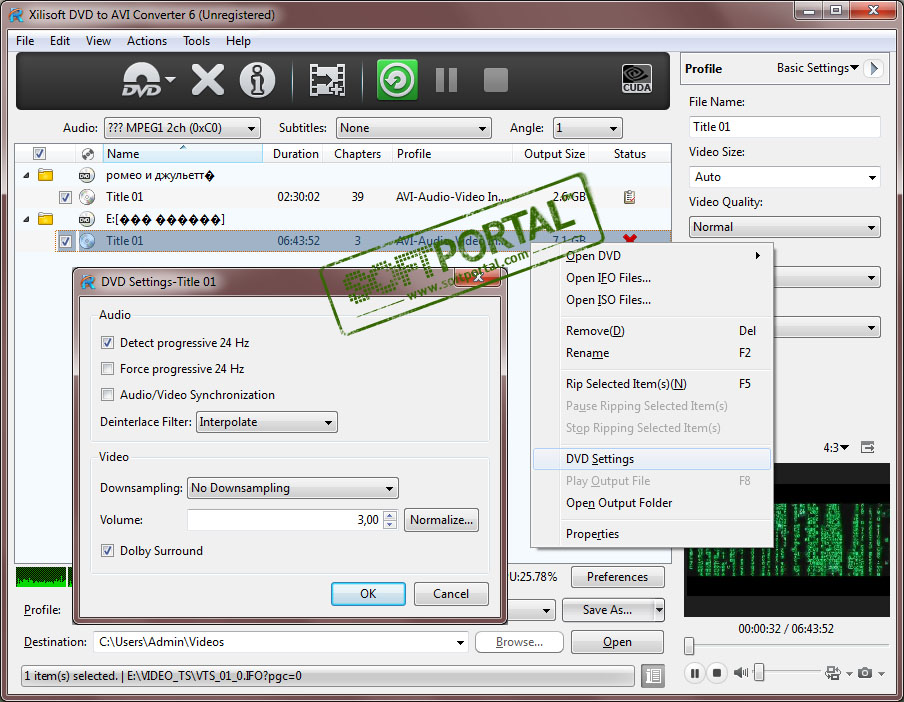Click disc icon in list column header
Image resolution: width=904 pixels, height=702 pixels.
(x=88, y=154)
